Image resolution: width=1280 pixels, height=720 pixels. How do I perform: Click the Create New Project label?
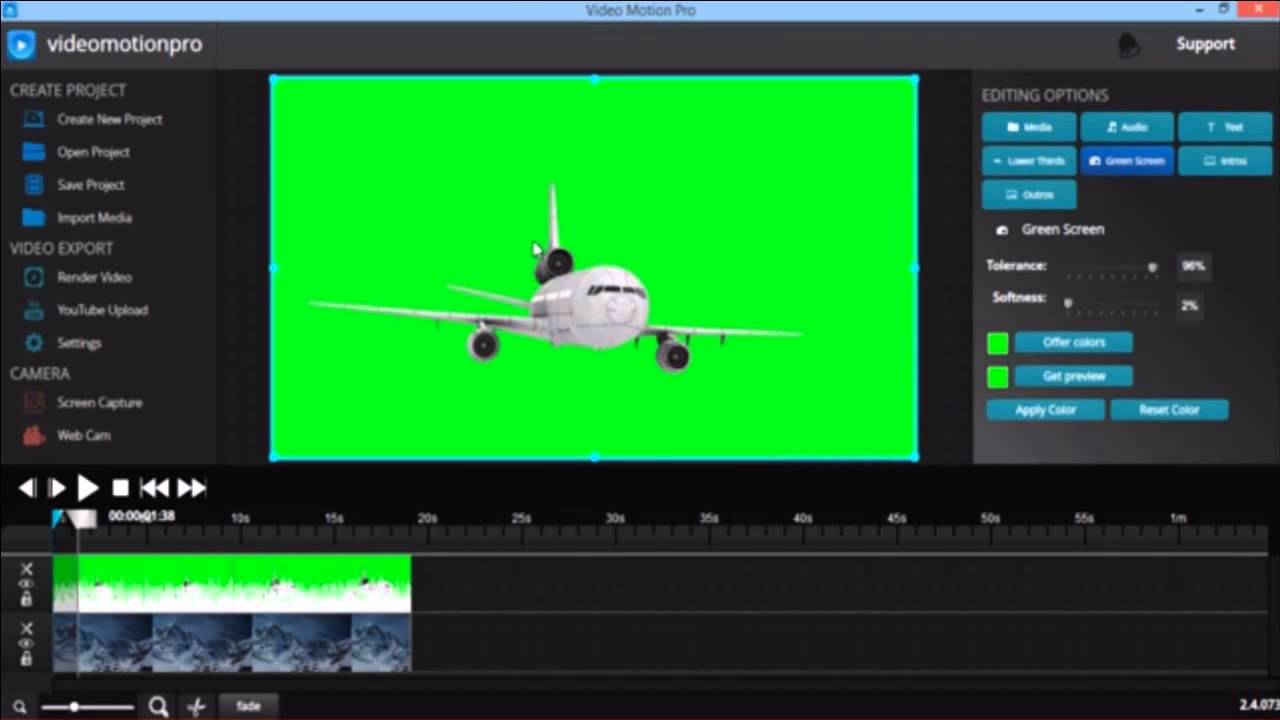point(110,119)
